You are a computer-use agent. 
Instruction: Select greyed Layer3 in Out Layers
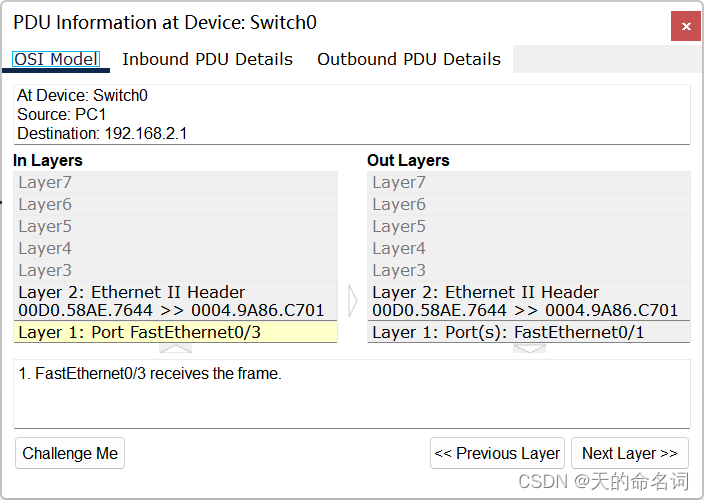[x=529, y=270]
